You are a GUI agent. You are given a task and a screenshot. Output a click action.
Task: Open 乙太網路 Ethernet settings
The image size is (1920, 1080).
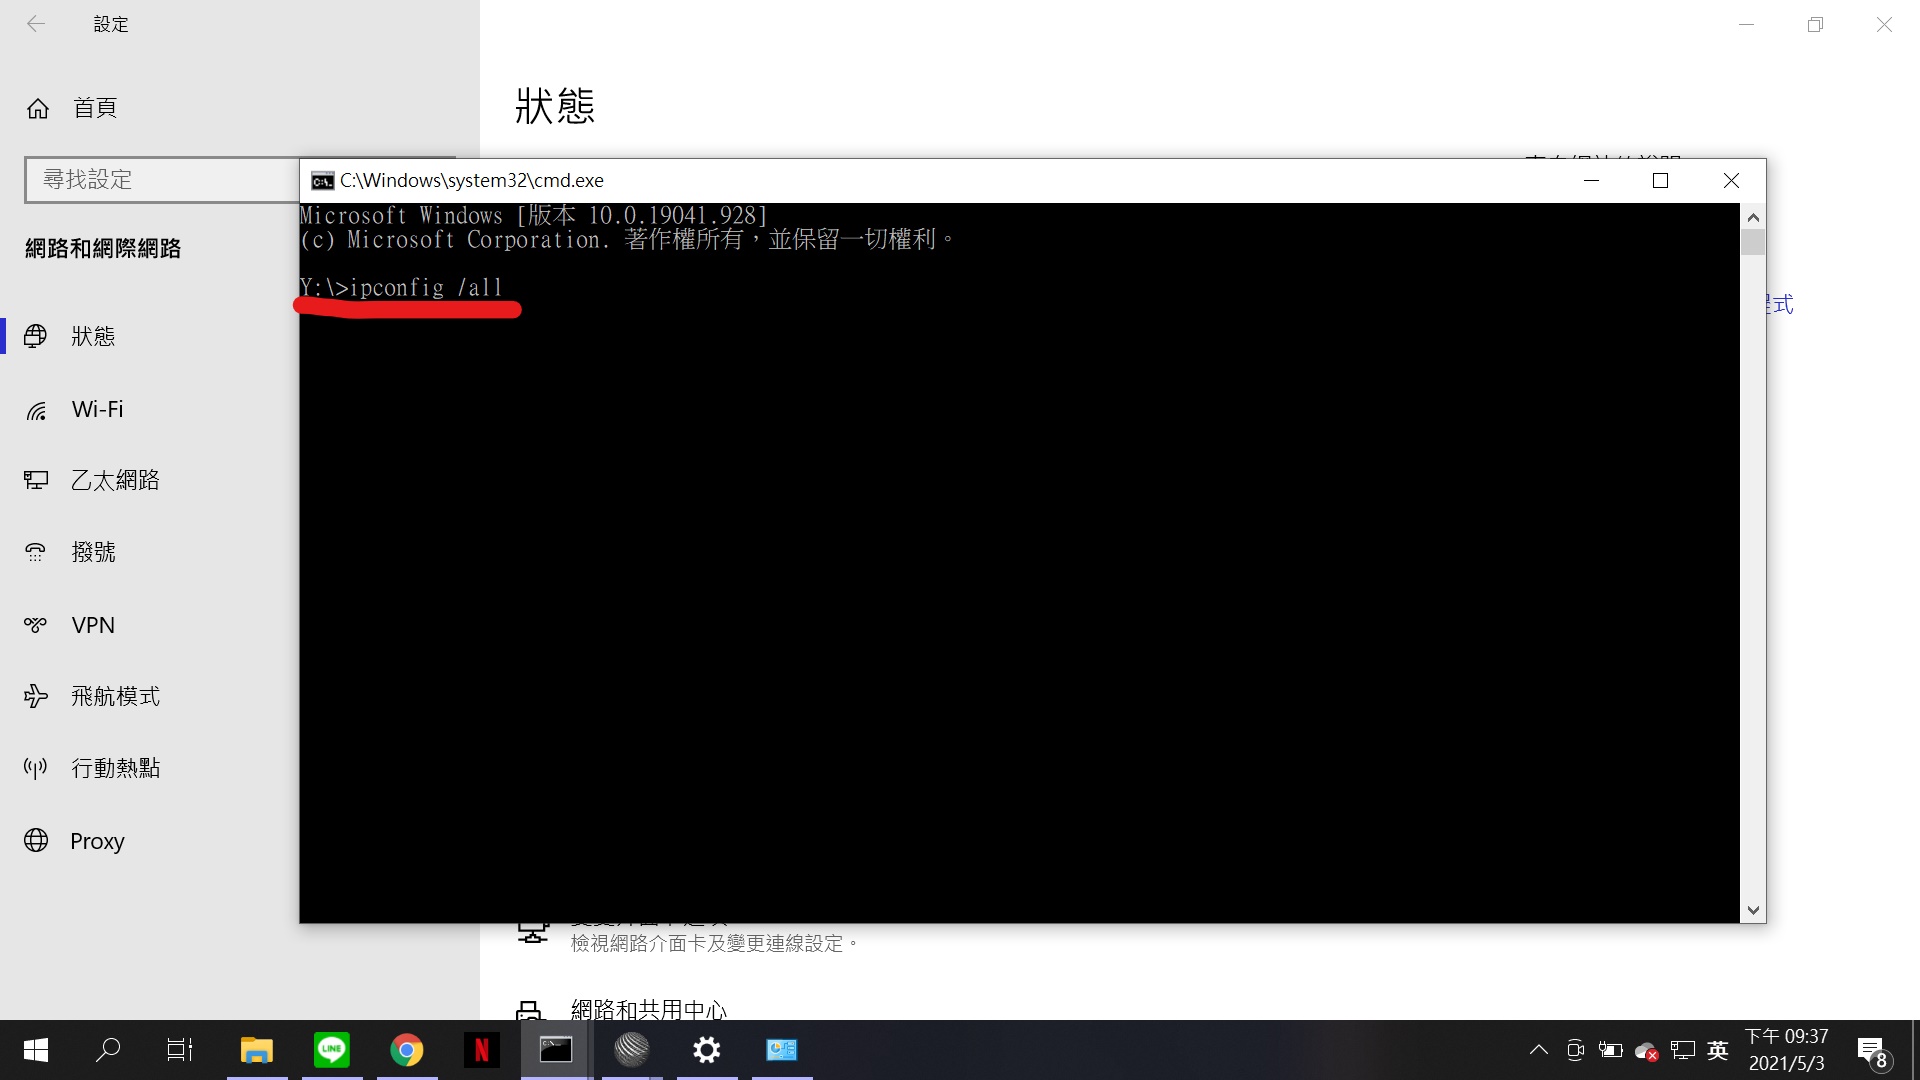[115, 480]
